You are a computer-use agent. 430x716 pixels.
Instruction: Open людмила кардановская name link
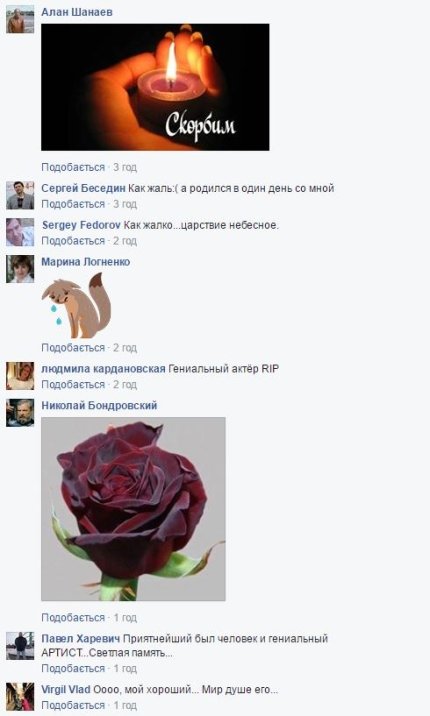103,369
